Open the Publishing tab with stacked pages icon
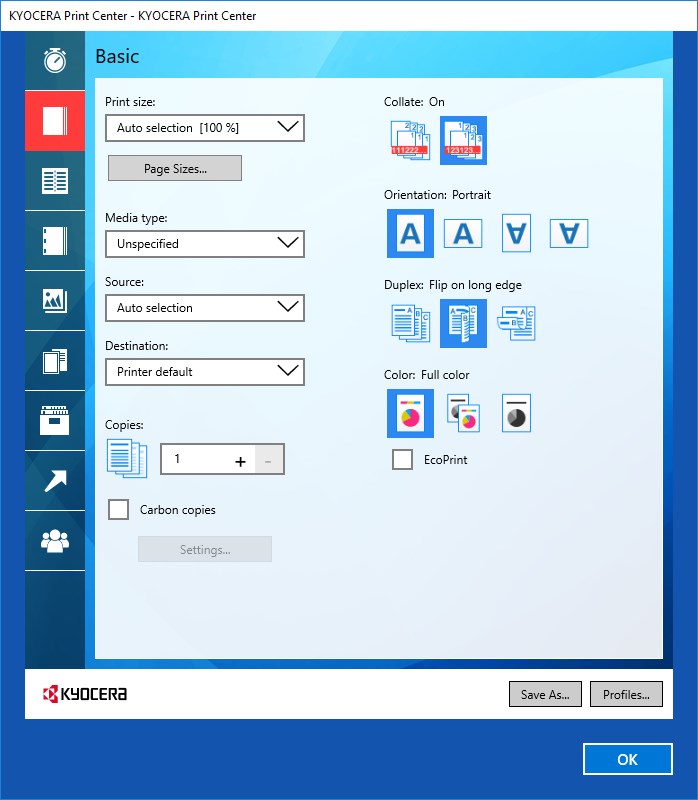This screenshot has width=698, height=800. coord(55,361)
